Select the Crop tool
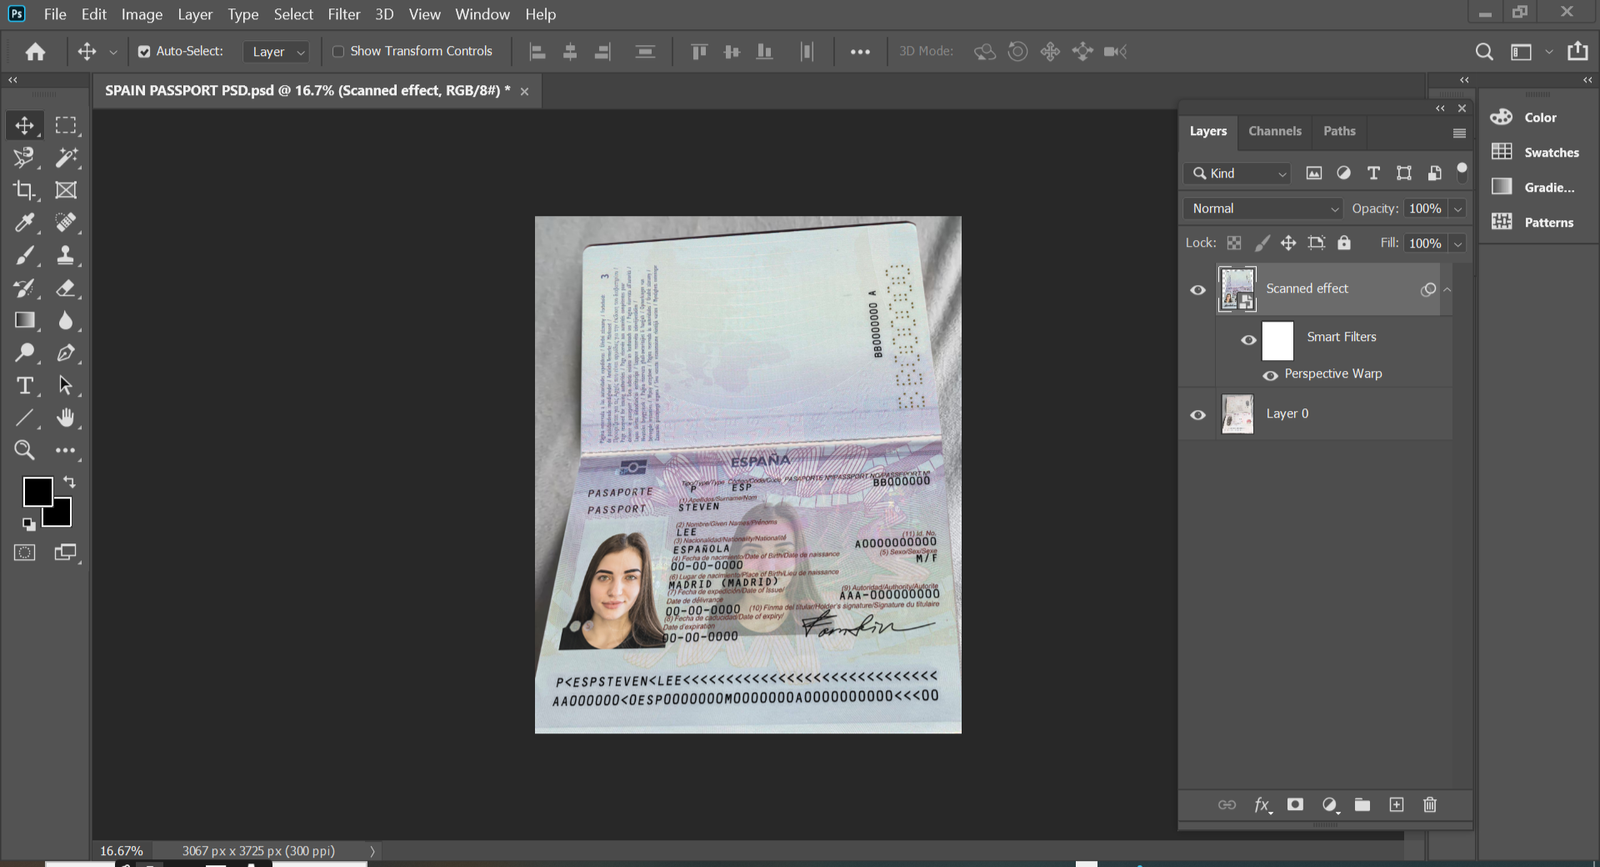The image size is (1600, 867). [x=24, y=190]
